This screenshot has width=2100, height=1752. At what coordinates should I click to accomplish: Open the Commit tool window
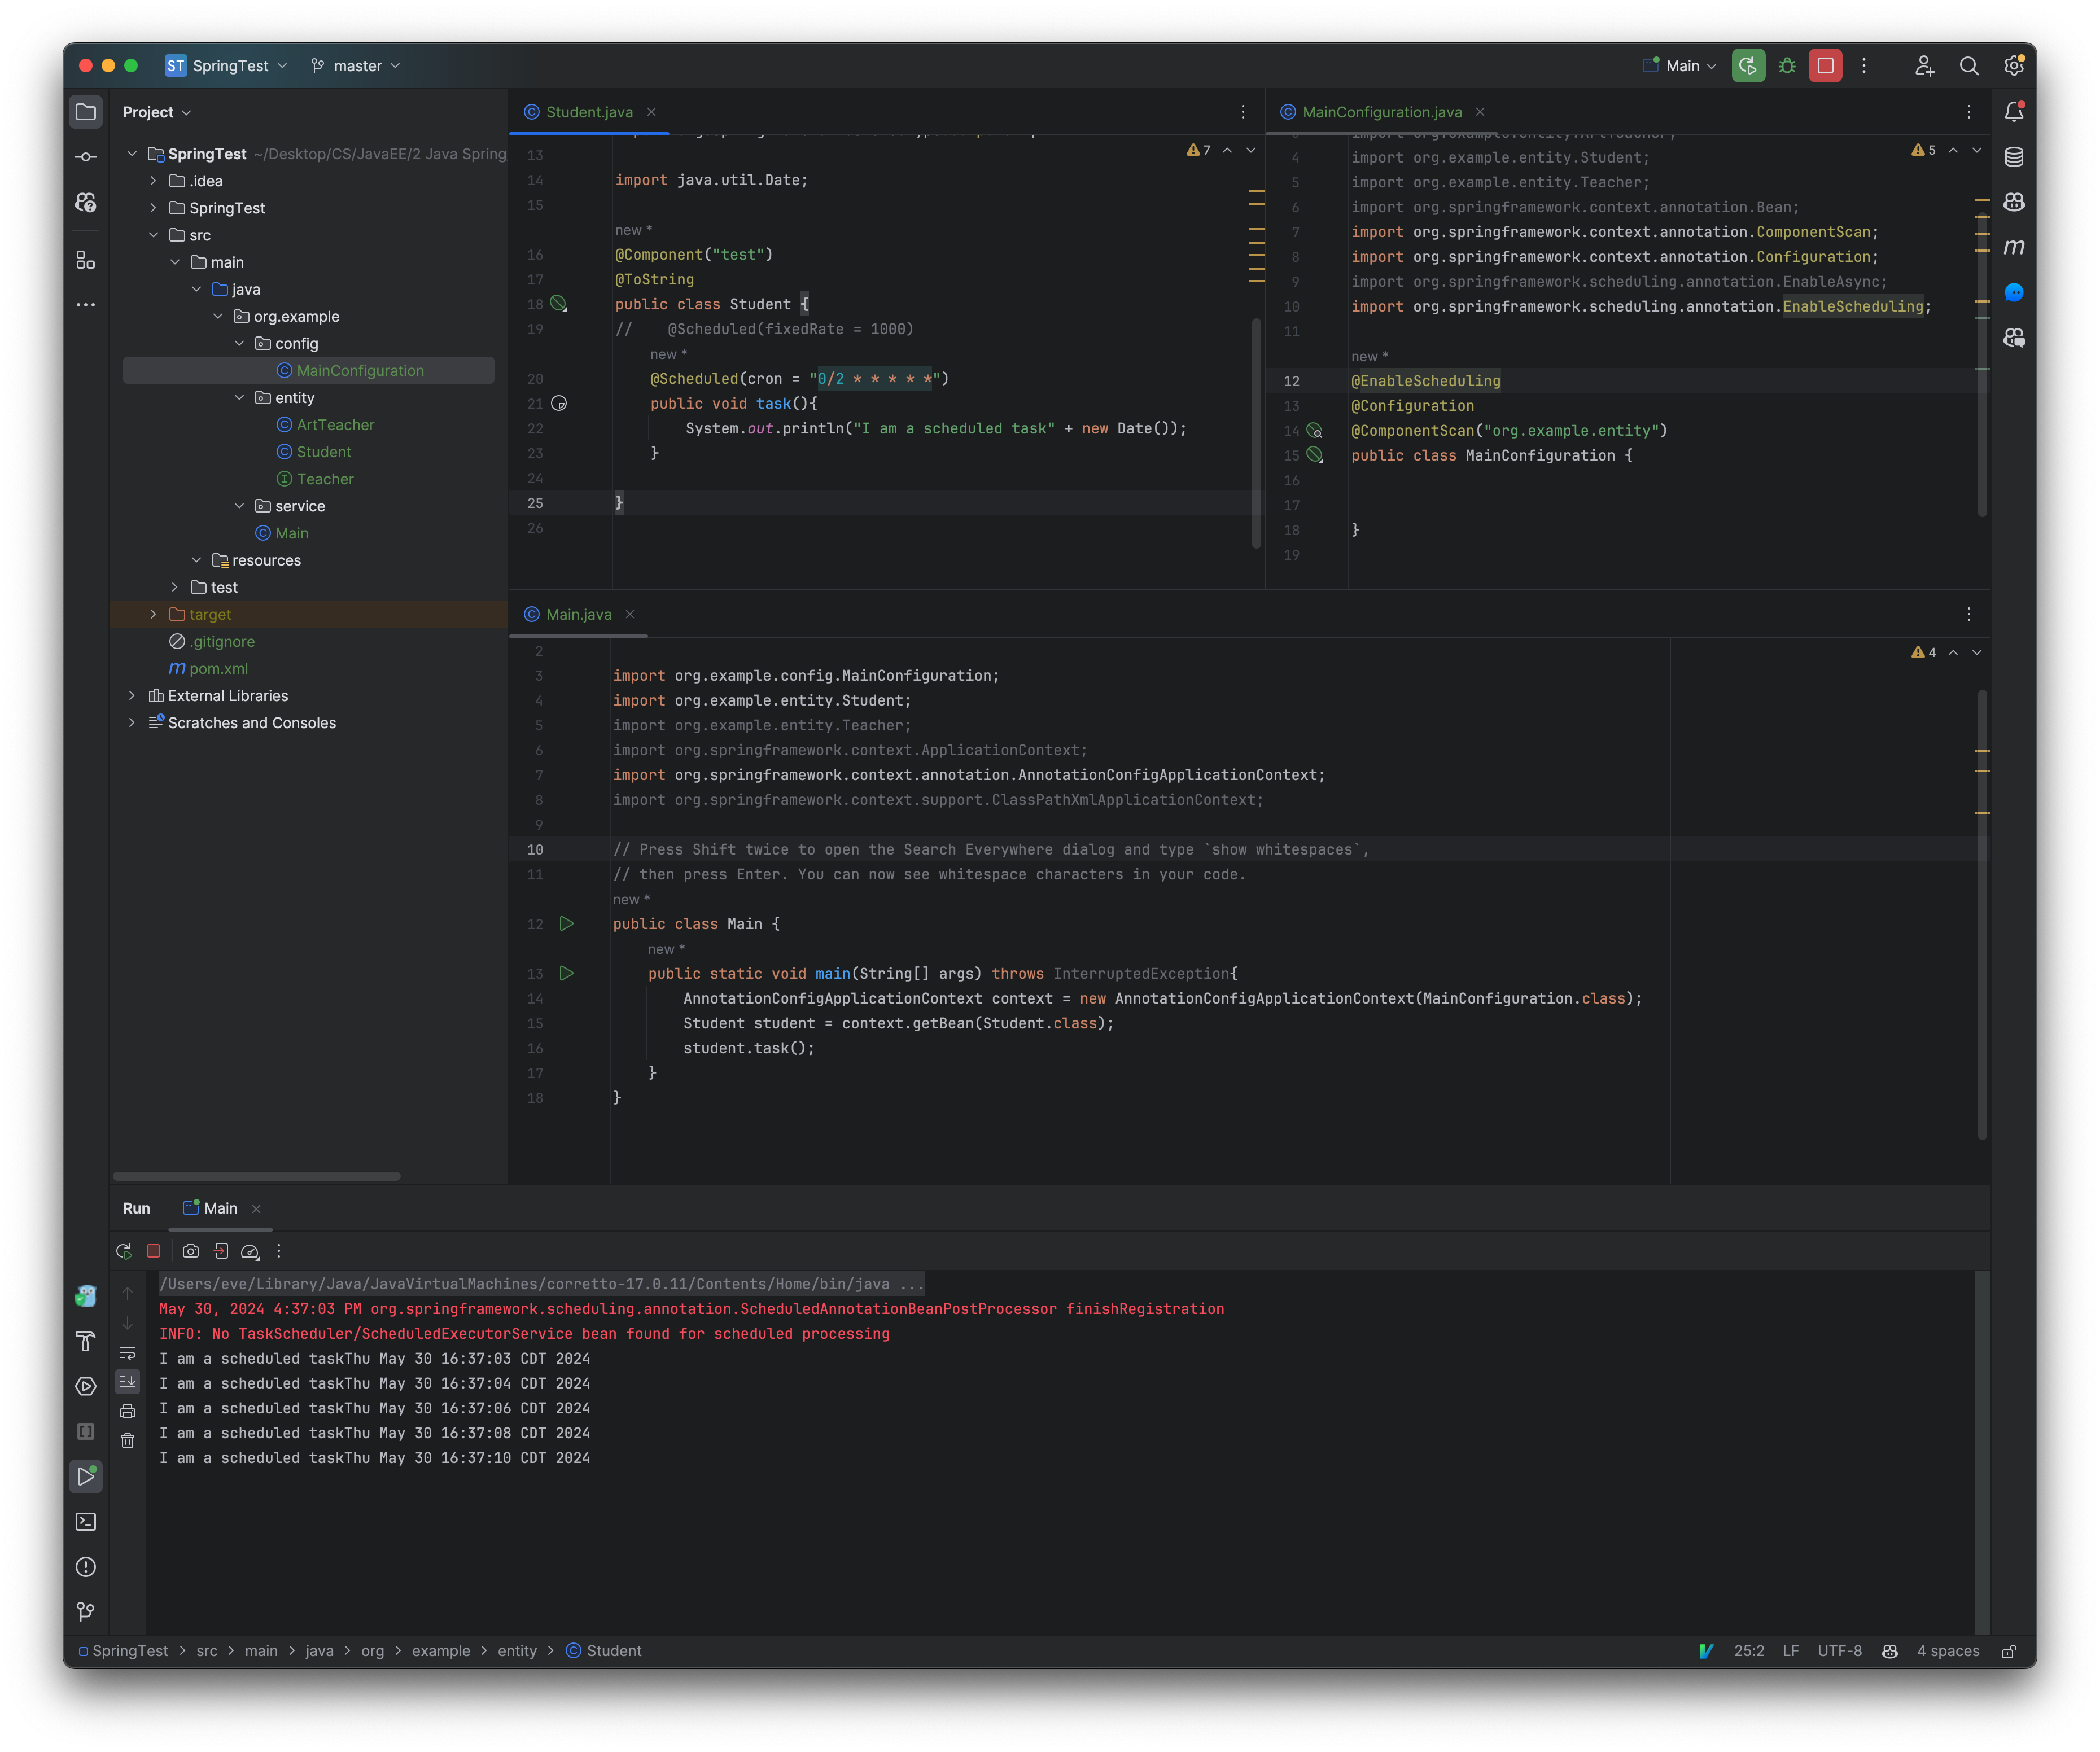click(86, 156)
